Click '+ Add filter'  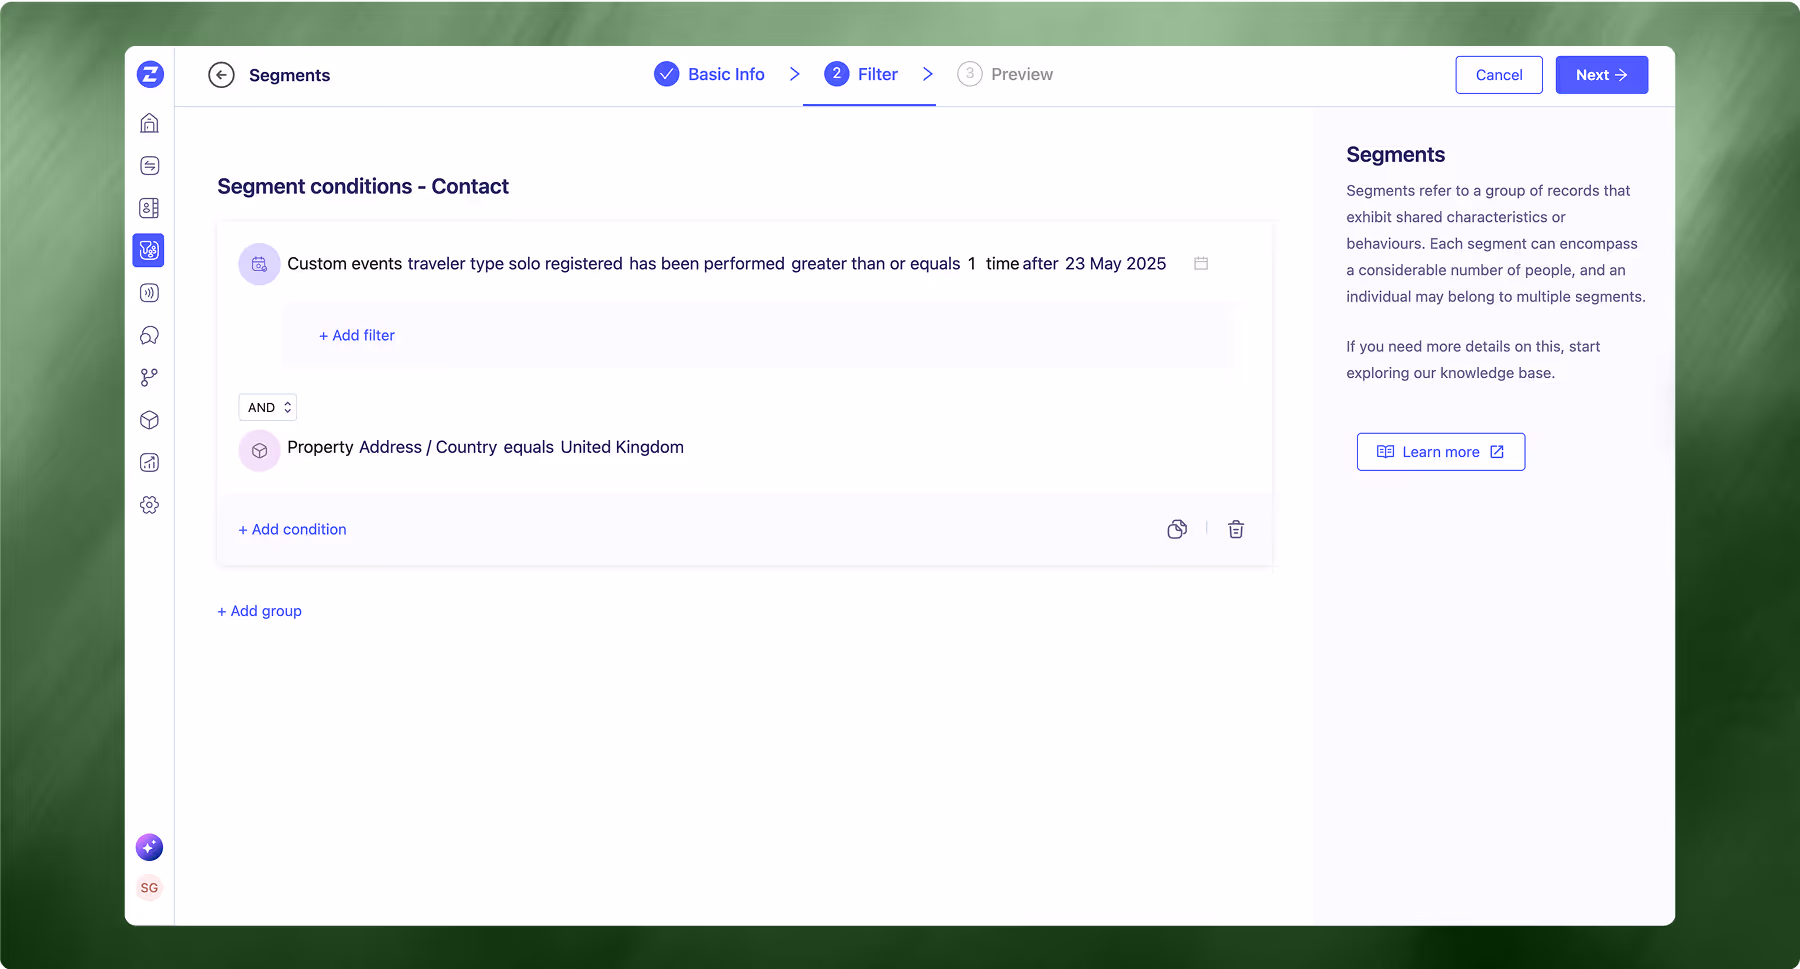point(357,335)
